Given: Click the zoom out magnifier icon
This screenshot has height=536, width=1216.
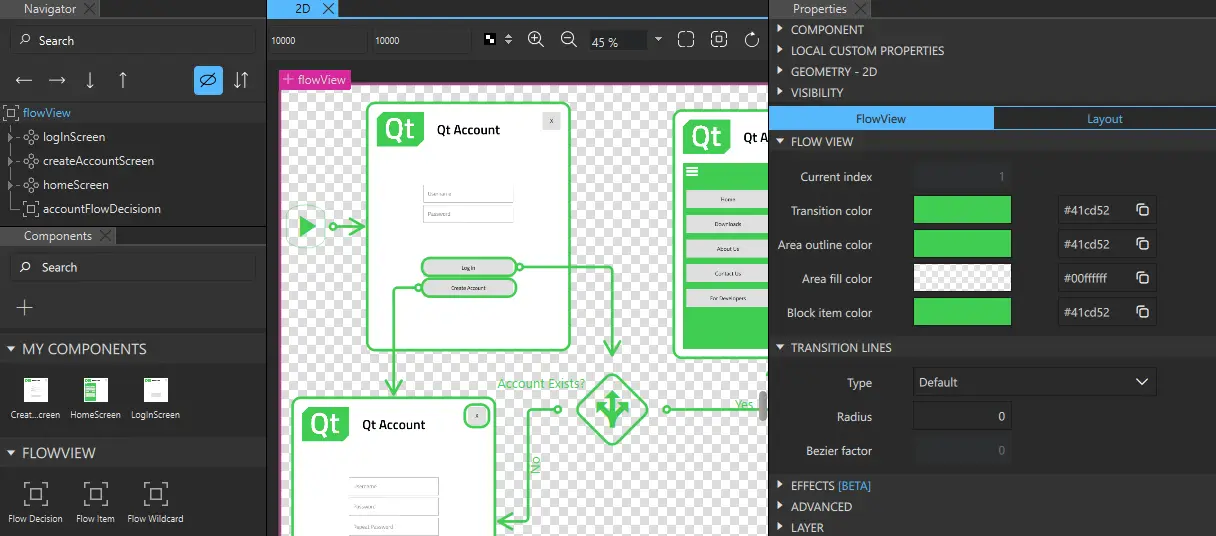Looking at the screenshot, I should pos(569,40).
